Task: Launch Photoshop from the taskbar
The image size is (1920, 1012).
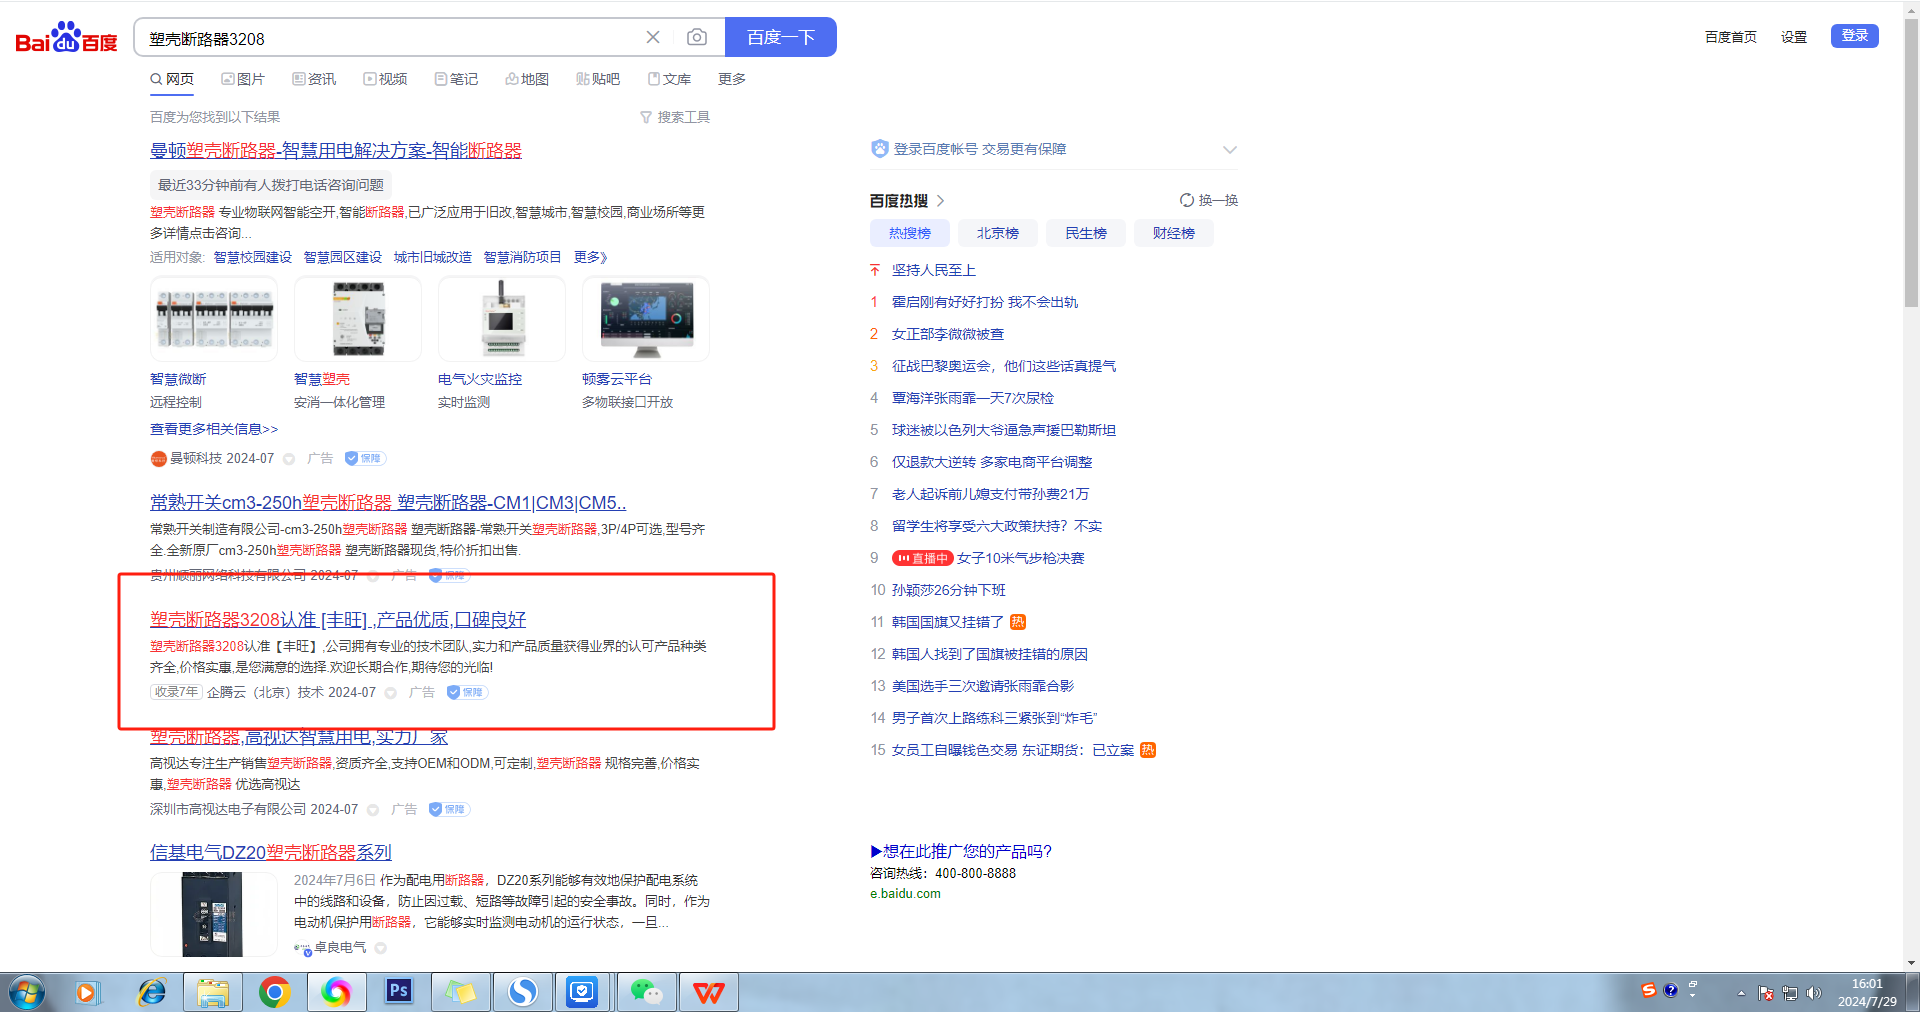Action: click(398, 992)
